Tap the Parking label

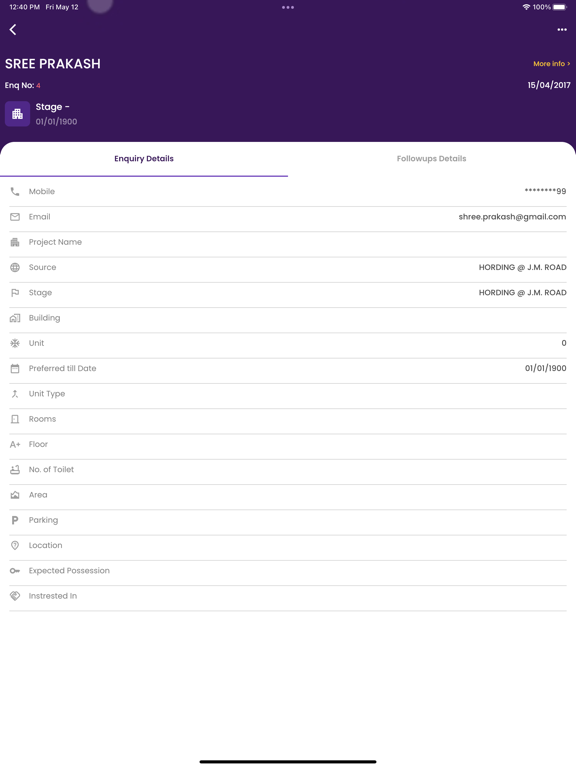click(44, 520)
